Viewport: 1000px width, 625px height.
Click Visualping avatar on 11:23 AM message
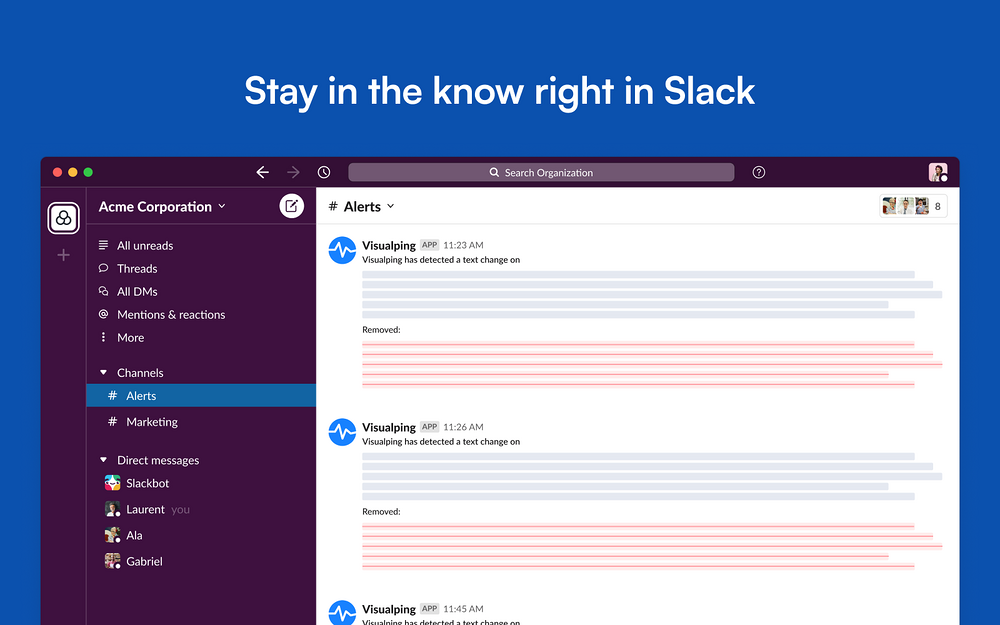342,251
